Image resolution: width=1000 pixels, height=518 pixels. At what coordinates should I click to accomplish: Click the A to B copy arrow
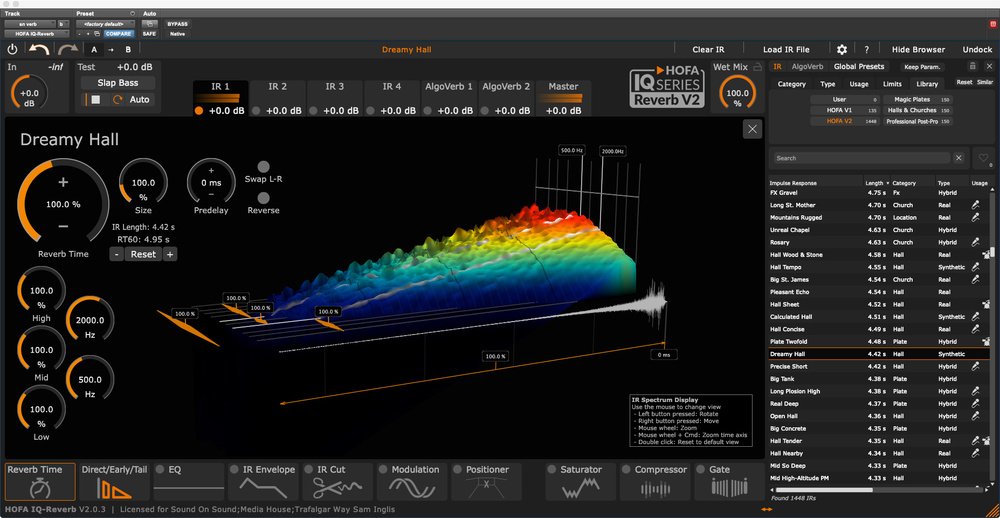[111, 49]
